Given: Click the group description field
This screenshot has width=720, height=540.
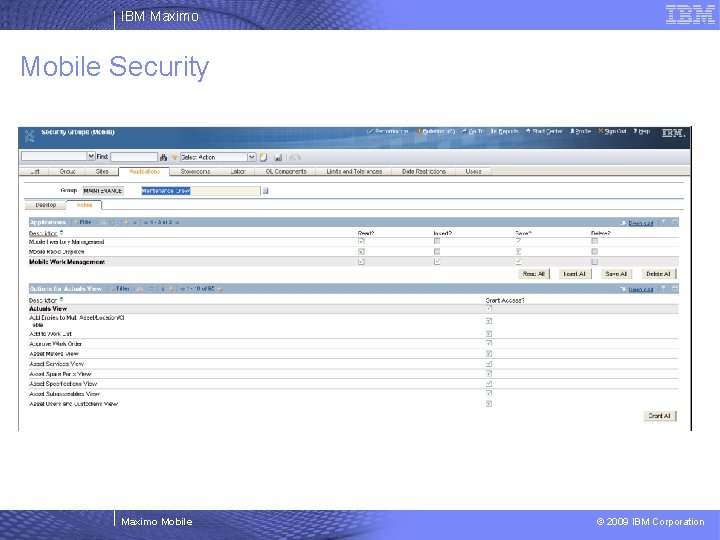Looking at the screenshot, I should (200, 191).
